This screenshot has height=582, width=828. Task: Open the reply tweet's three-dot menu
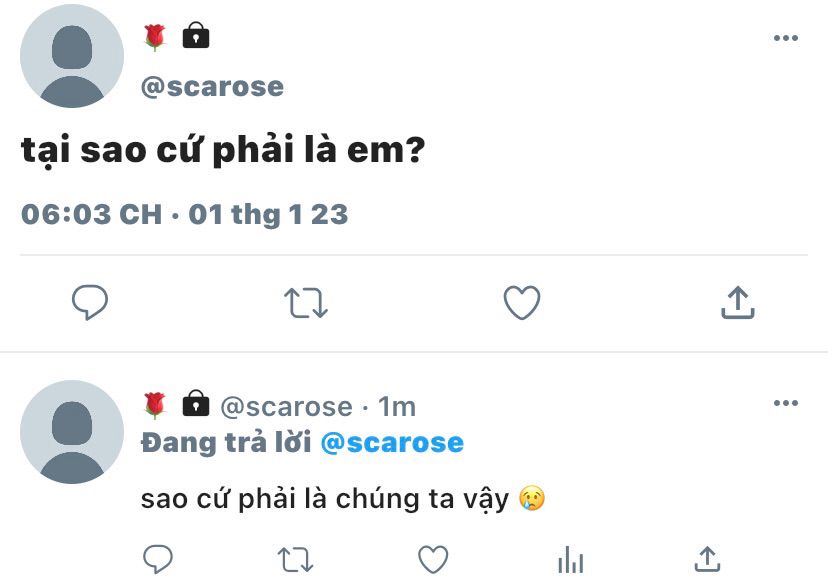point(786,403)
